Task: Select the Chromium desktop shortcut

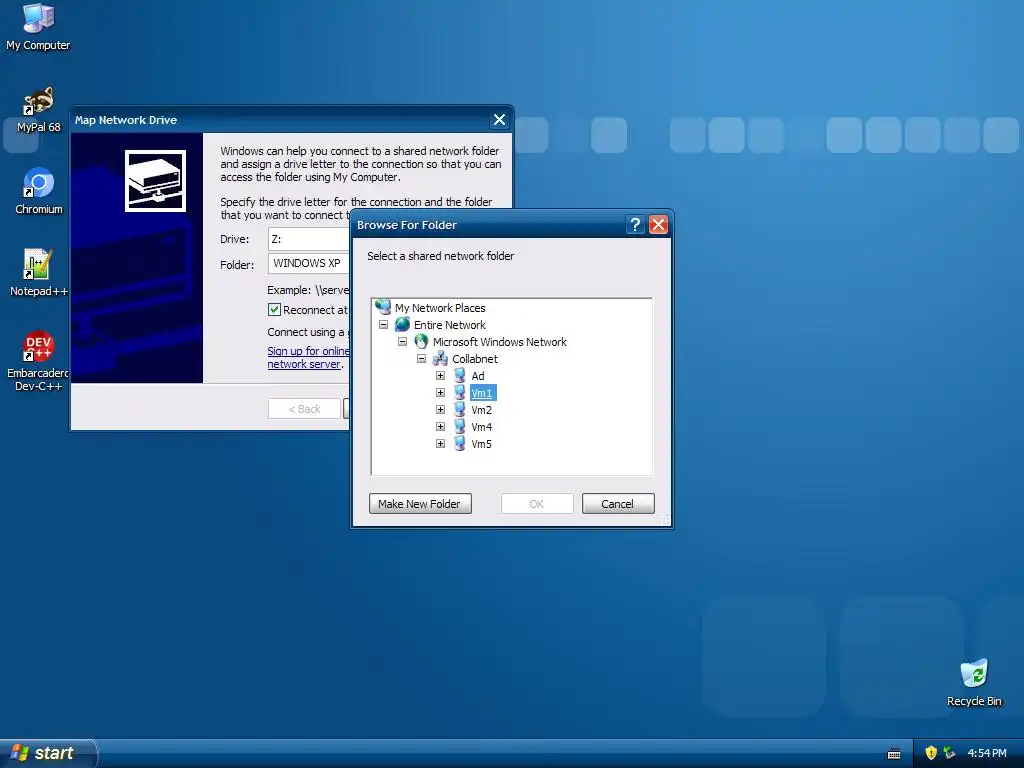Action: 39,191
